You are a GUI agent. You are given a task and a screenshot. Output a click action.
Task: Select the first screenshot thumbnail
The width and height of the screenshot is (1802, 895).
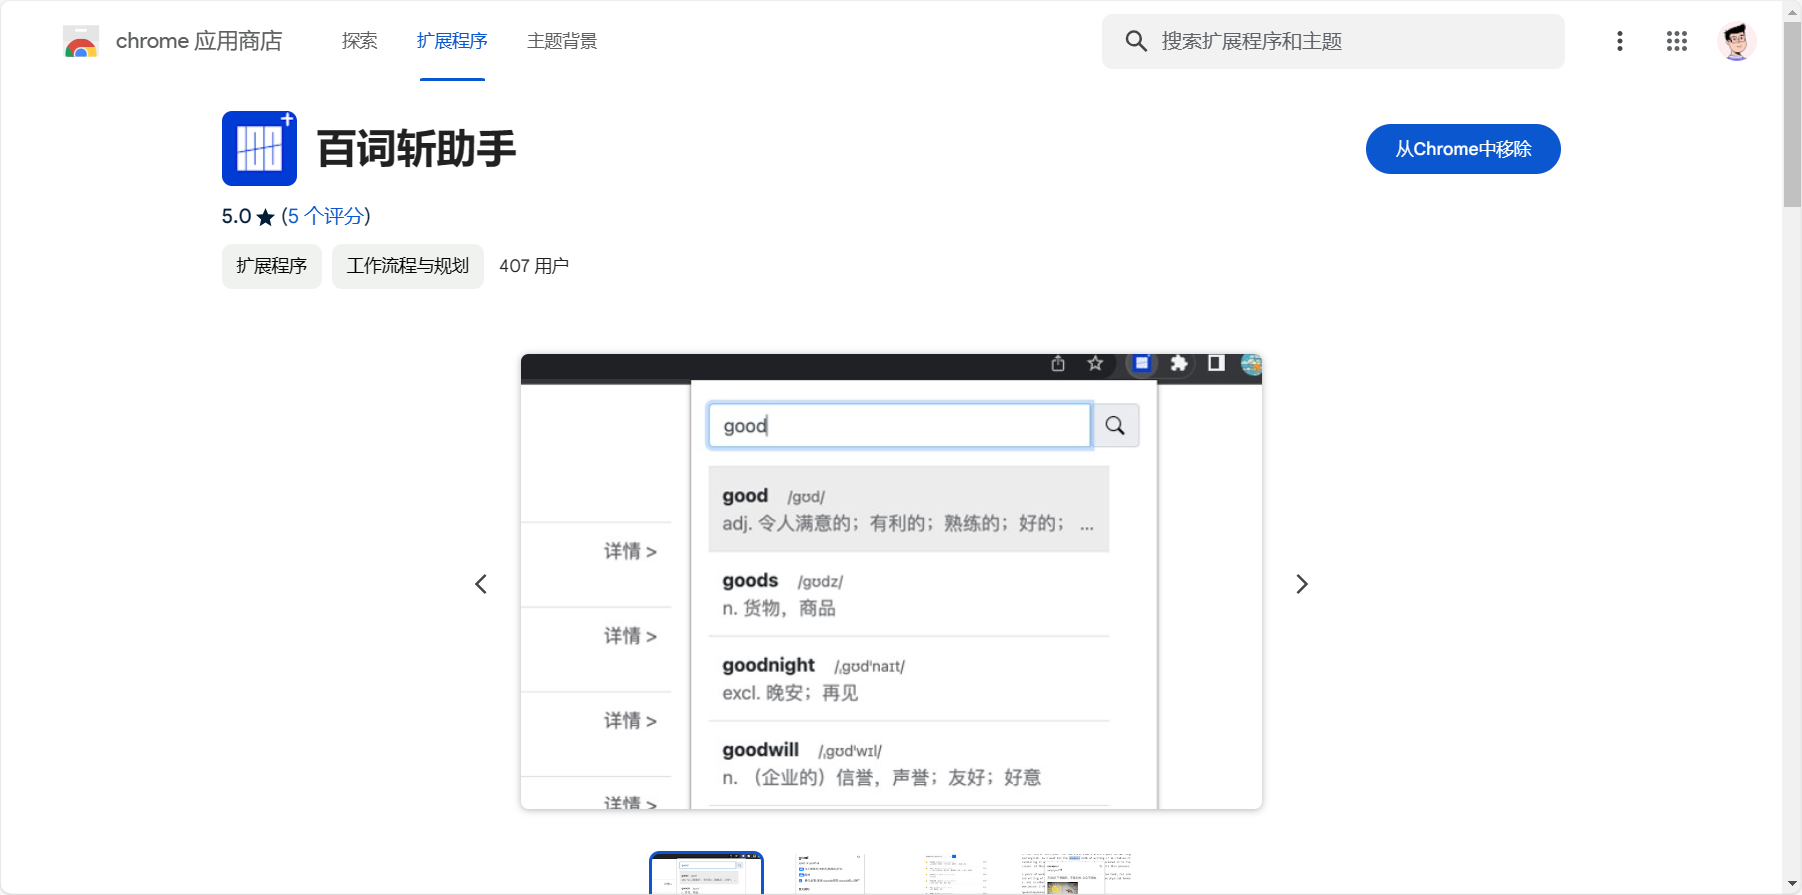(706, 874)
